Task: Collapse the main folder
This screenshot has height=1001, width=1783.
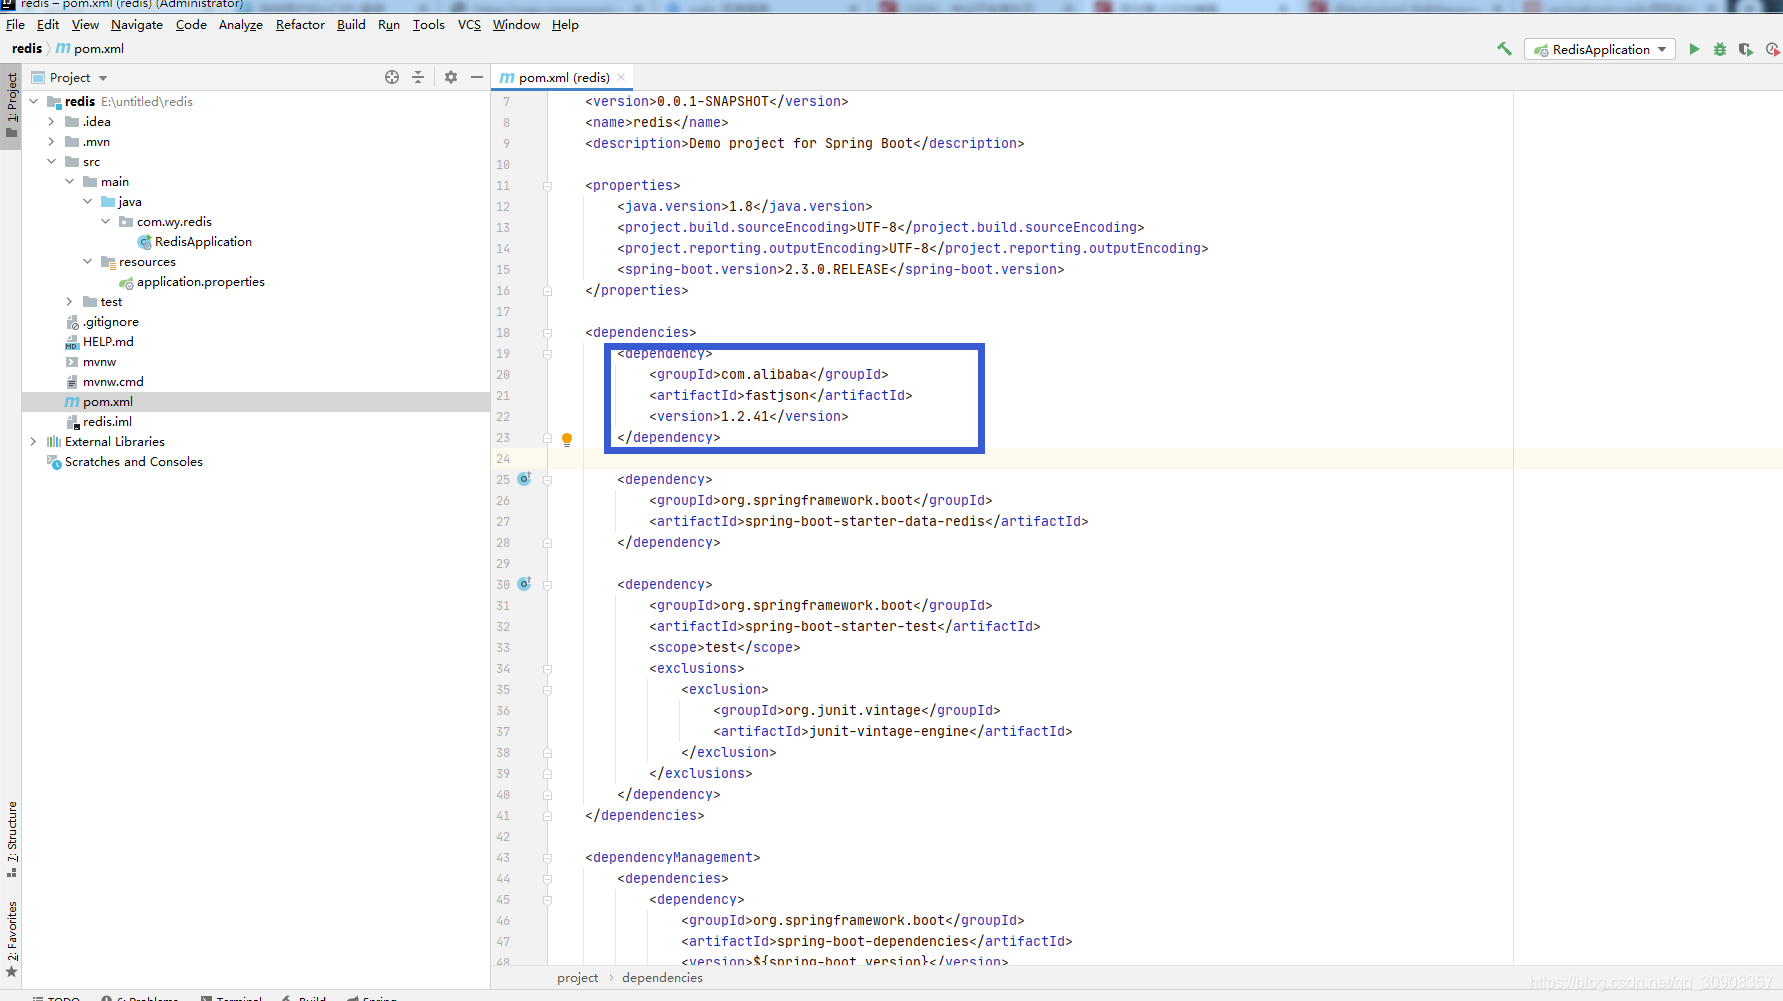Action: click(70, 181)
